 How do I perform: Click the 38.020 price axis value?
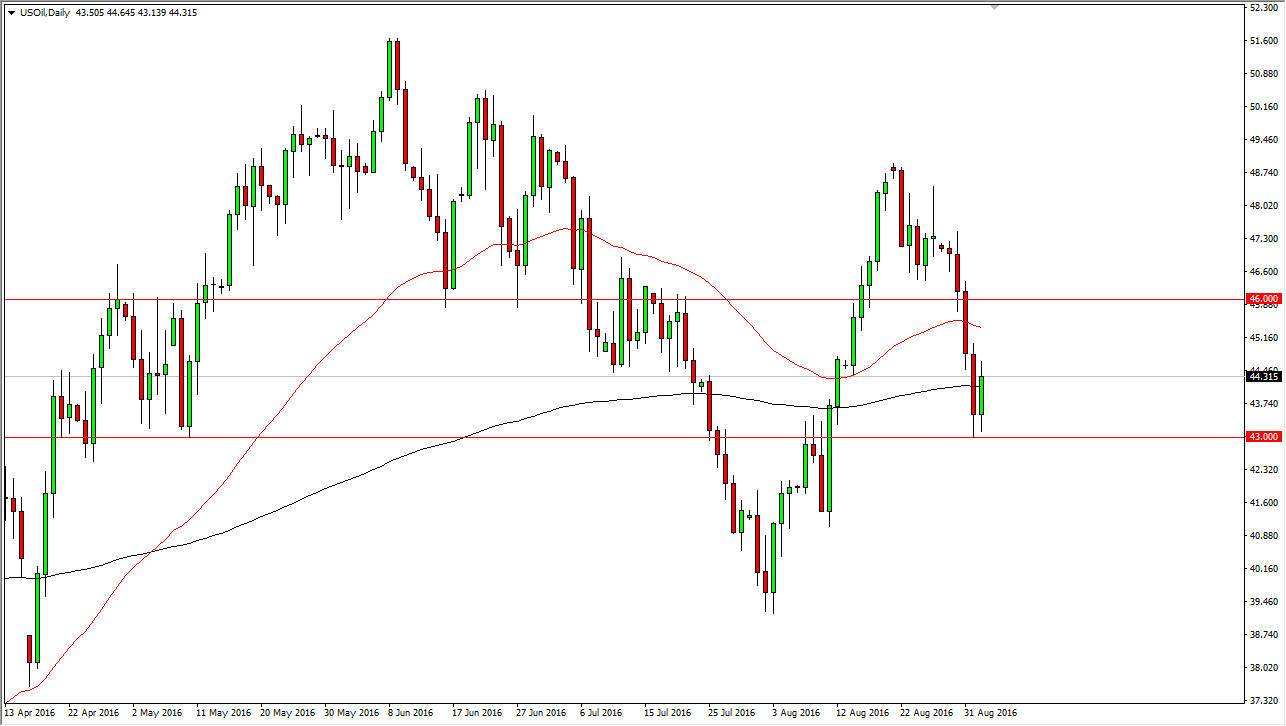pyautogui.click(x=1264, y=668)
